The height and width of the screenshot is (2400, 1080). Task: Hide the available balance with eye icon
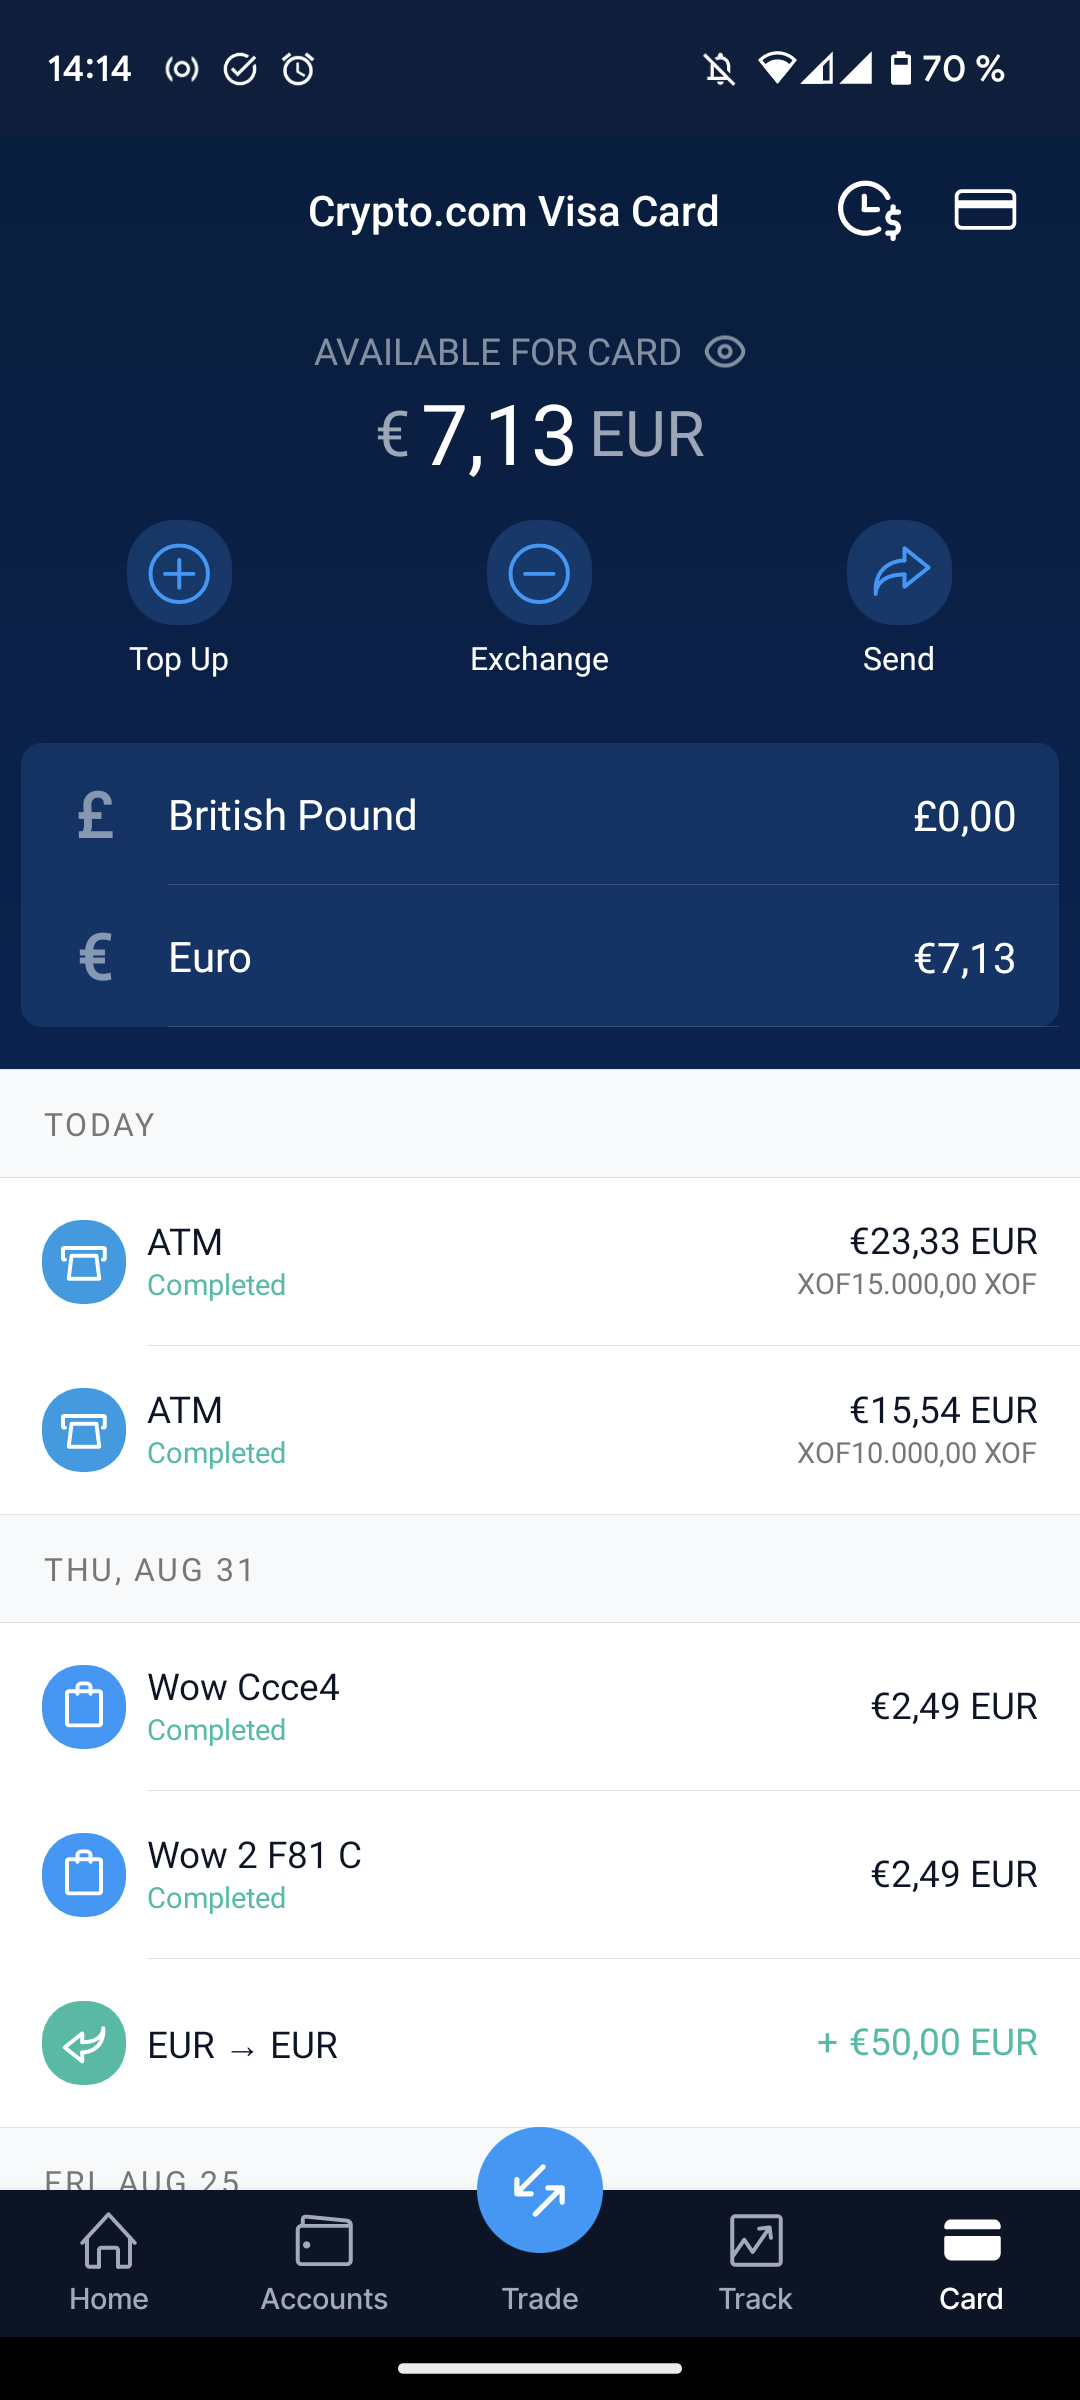pyautogui.click(x=725, y=352)
